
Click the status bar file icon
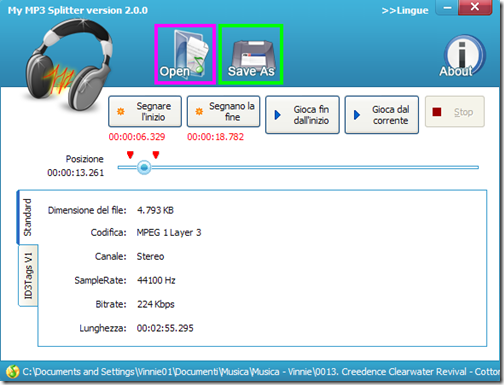pyautogui.click(x=13, y=371)
